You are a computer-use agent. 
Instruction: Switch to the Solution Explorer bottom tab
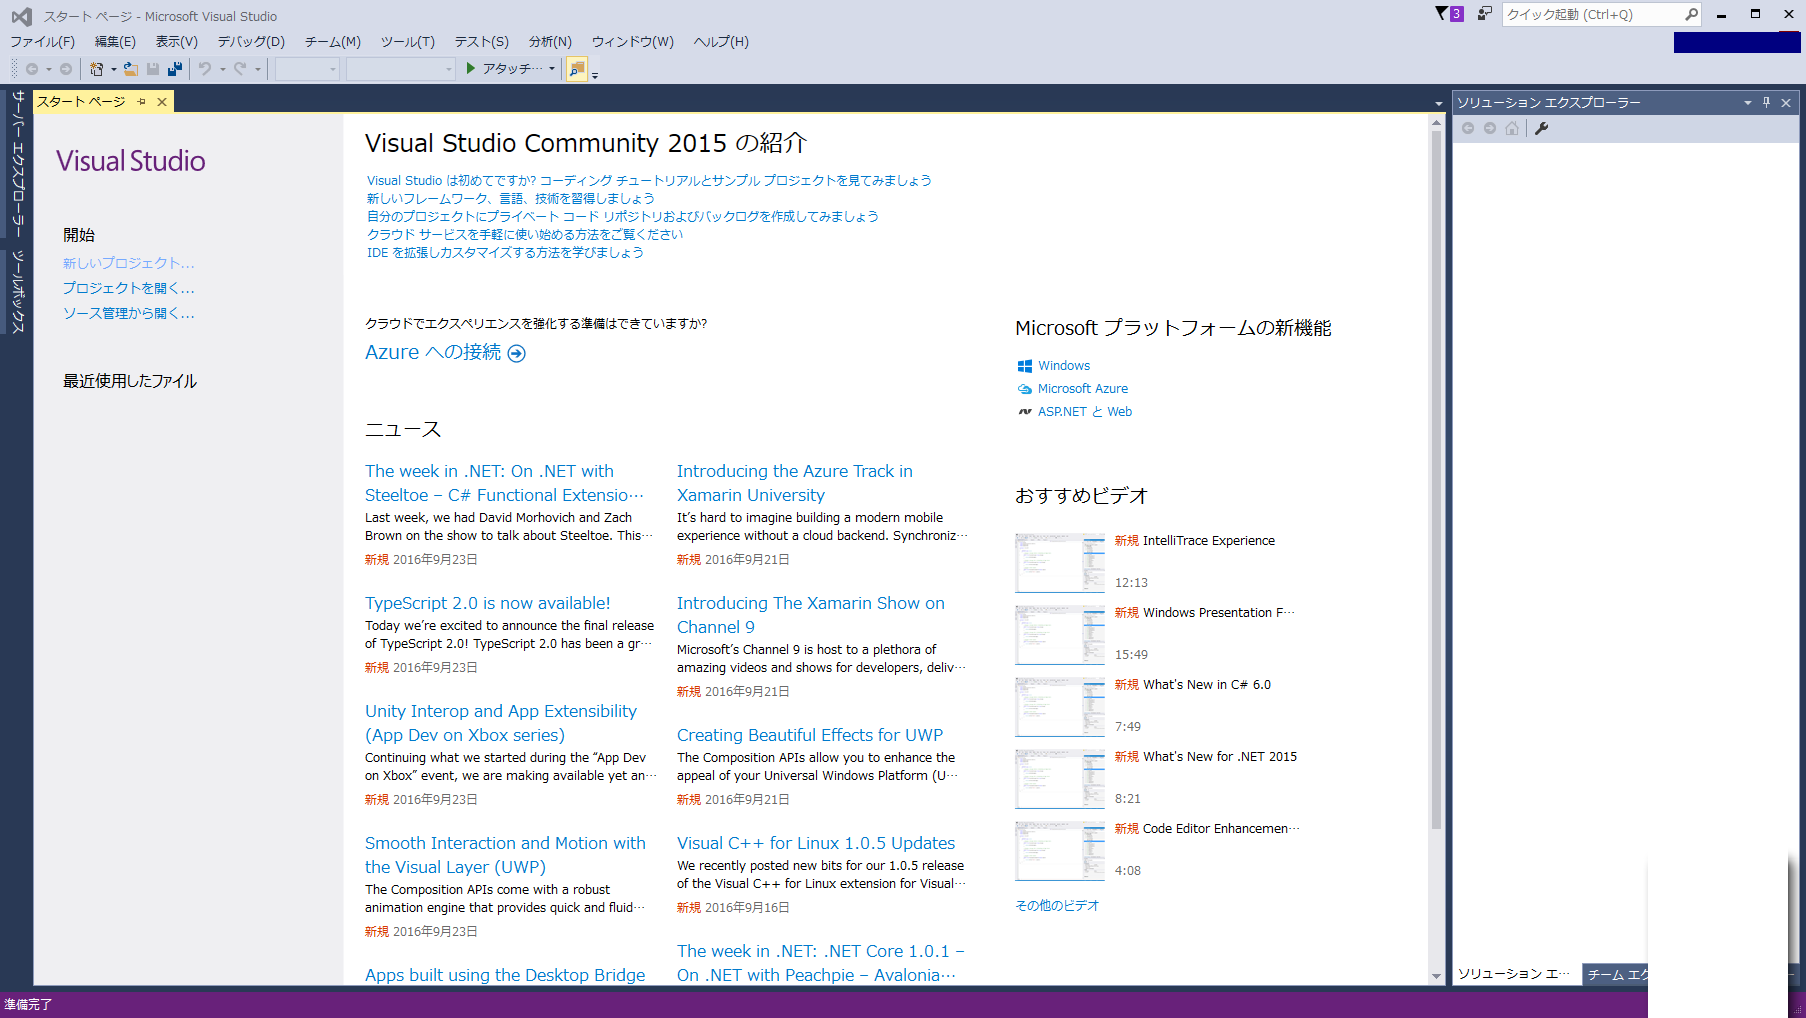click(x=1514, y=974)
